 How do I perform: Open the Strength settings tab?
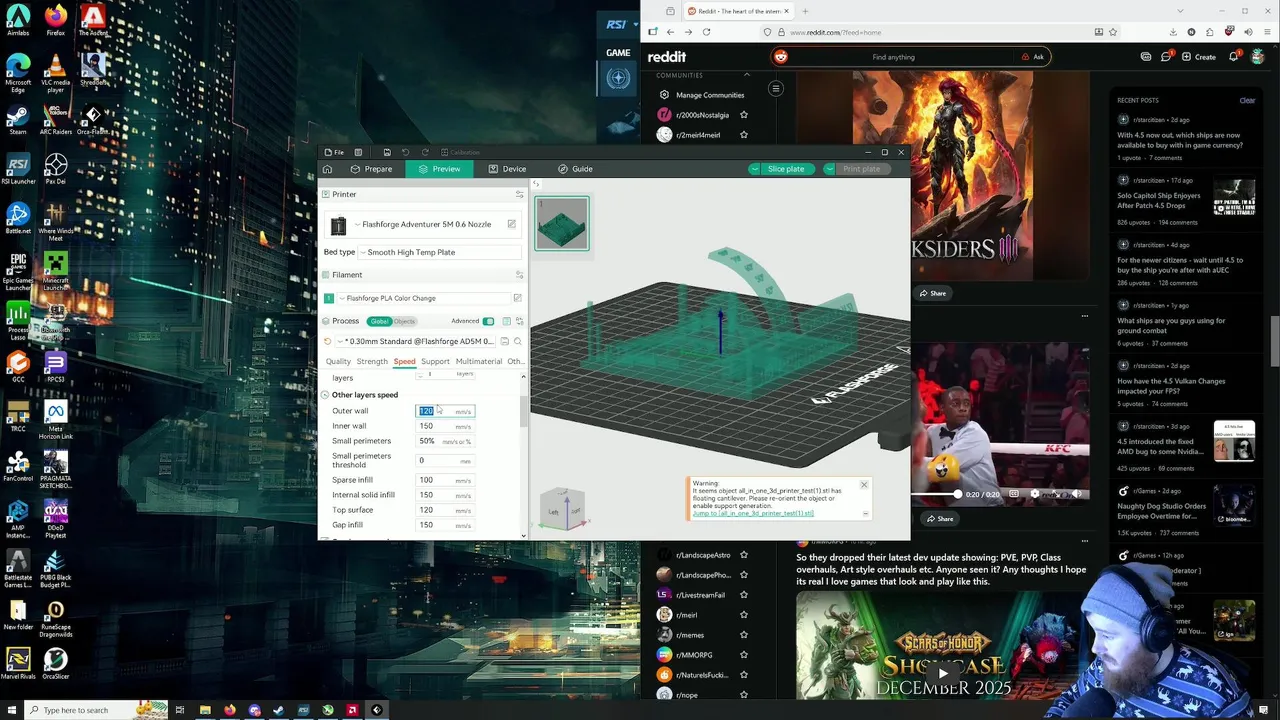[x=372, y=361]
